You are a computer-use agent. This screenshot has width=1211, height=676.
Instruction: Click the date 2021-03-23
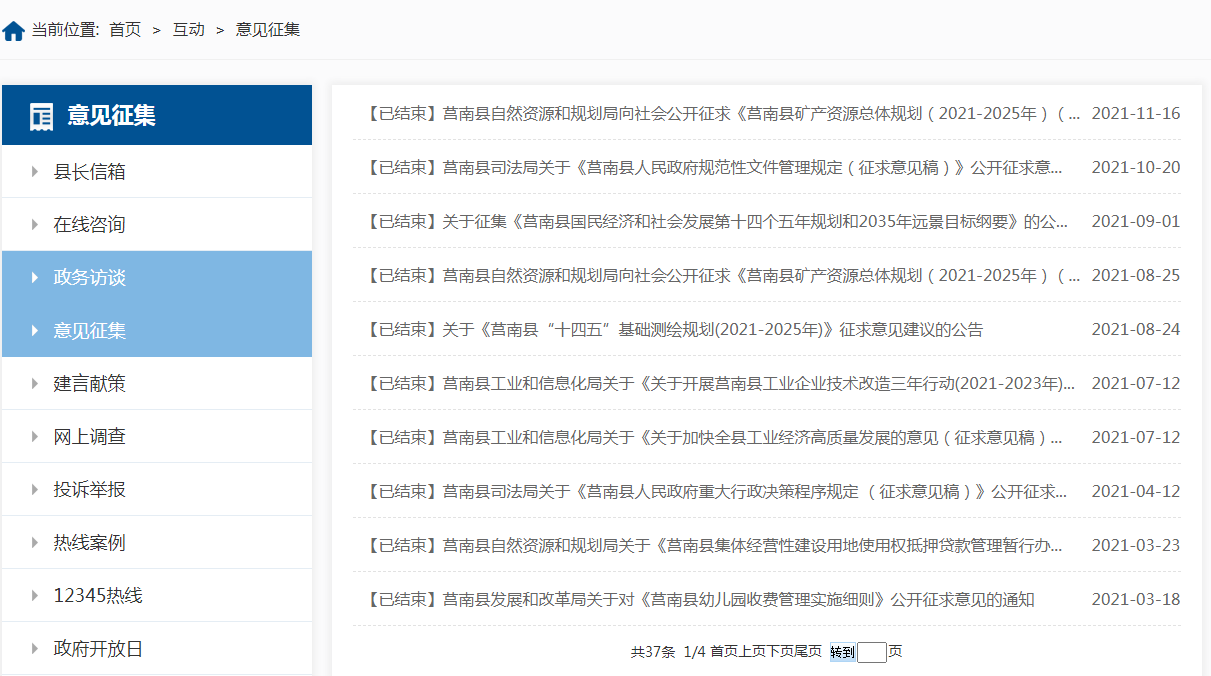(1135, 545)
